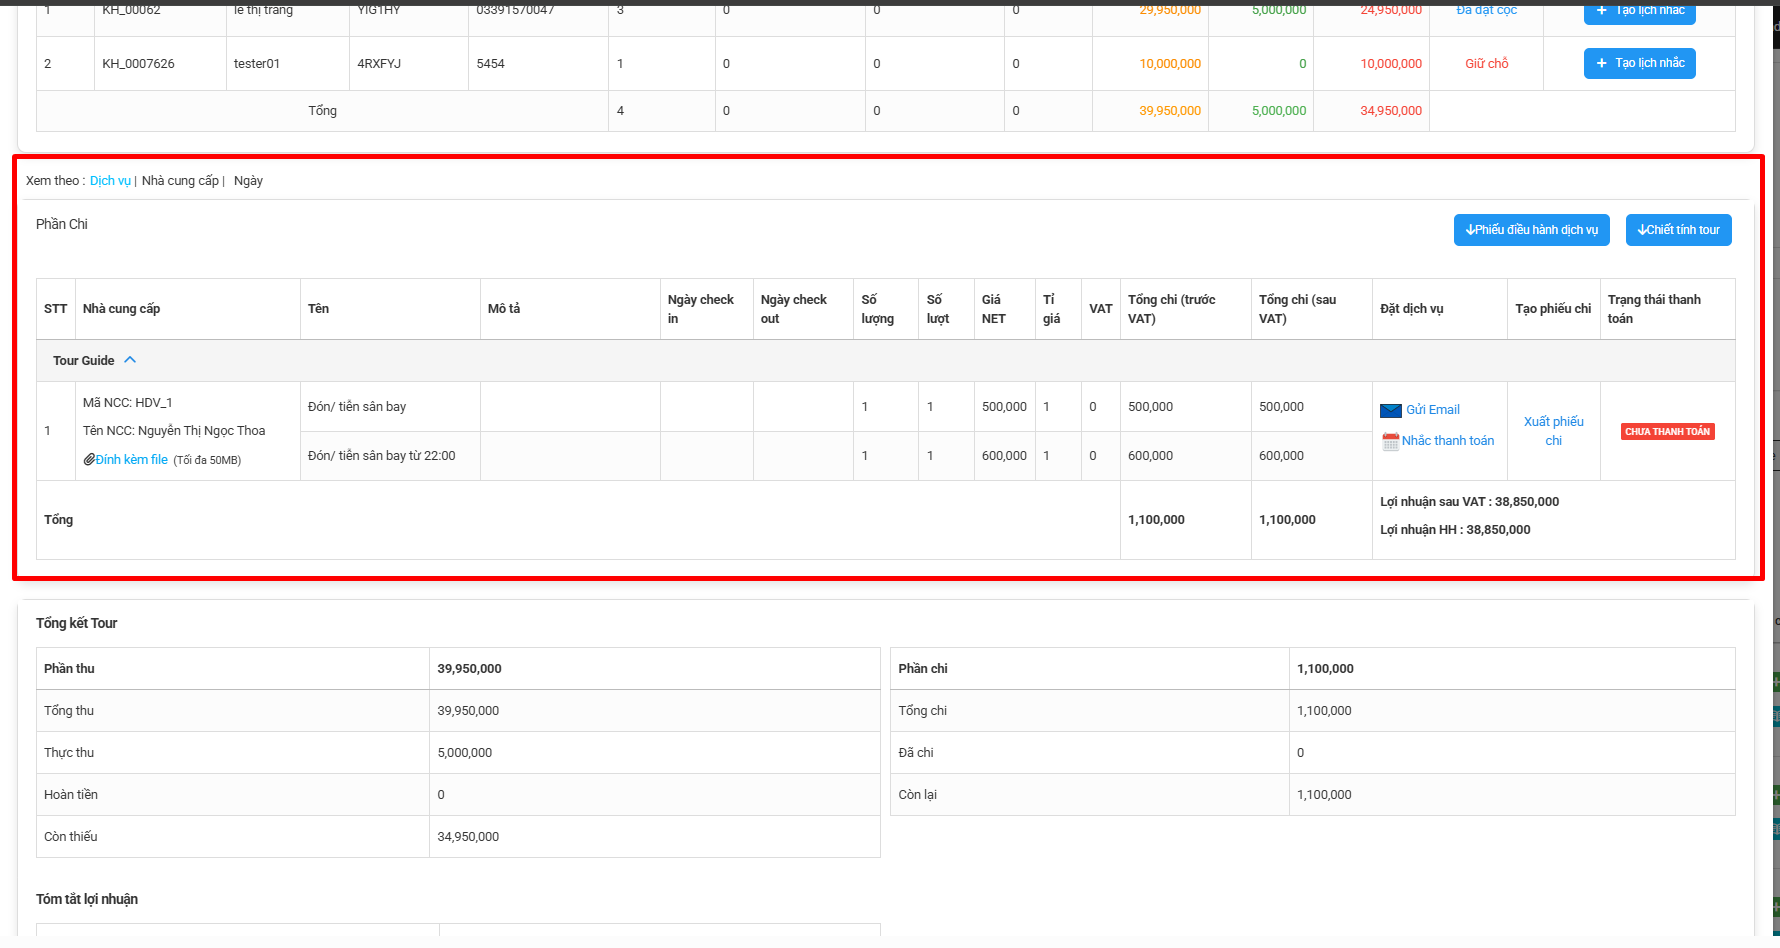Switch view to Dịch vụ
The height and width of the screenshot is (948, 1780).
pos(110,181)
